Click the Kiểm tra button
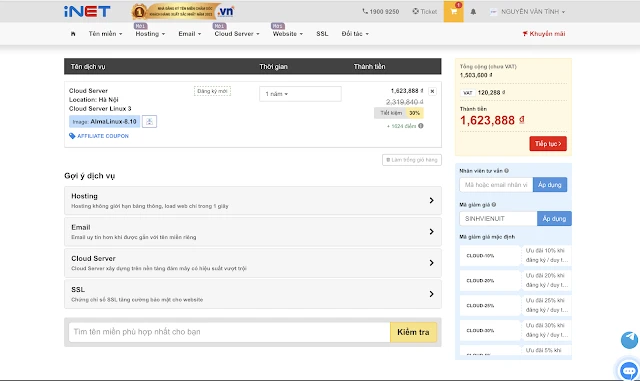Image resolution: width=640 pixels, height=381 pixels. coord(413,332)
